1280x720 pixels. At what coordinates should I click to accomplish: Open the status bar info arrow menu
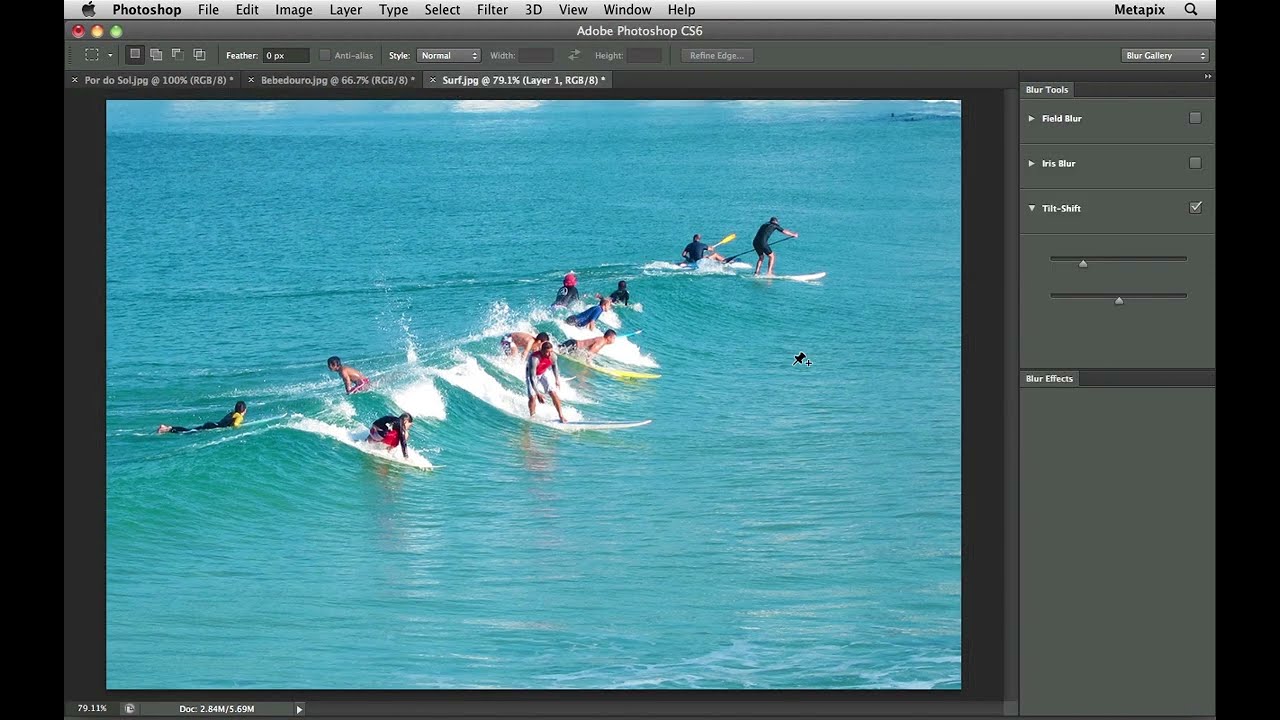pos(299,709)
